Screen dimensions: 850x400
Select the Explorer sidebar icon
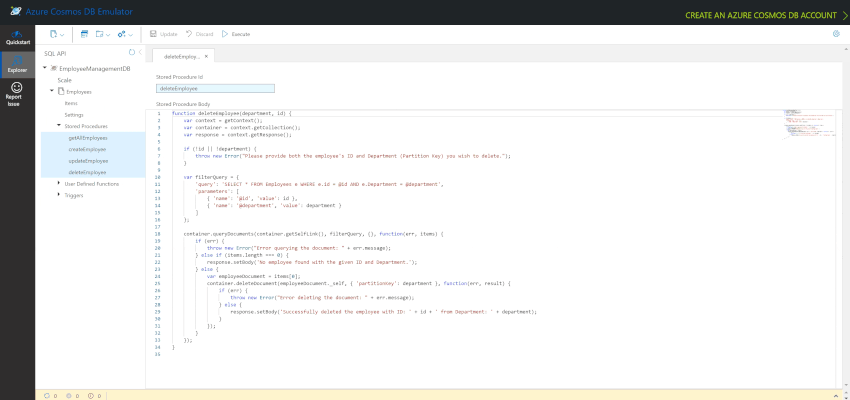point(17,64)
